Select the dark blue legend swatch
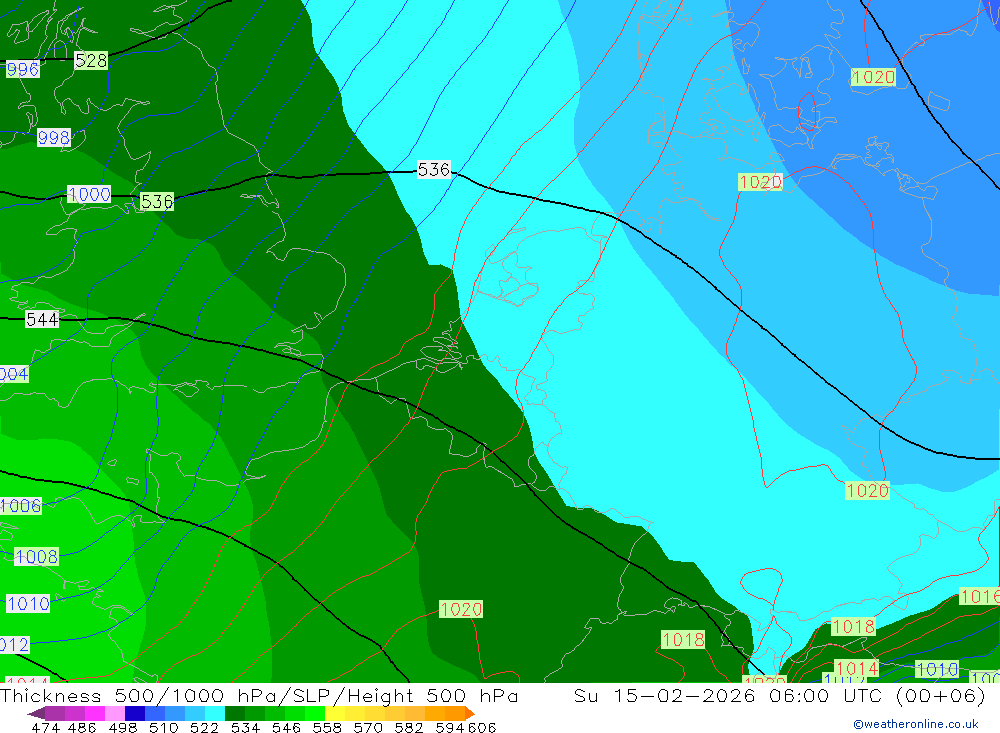 coord(135,713)
